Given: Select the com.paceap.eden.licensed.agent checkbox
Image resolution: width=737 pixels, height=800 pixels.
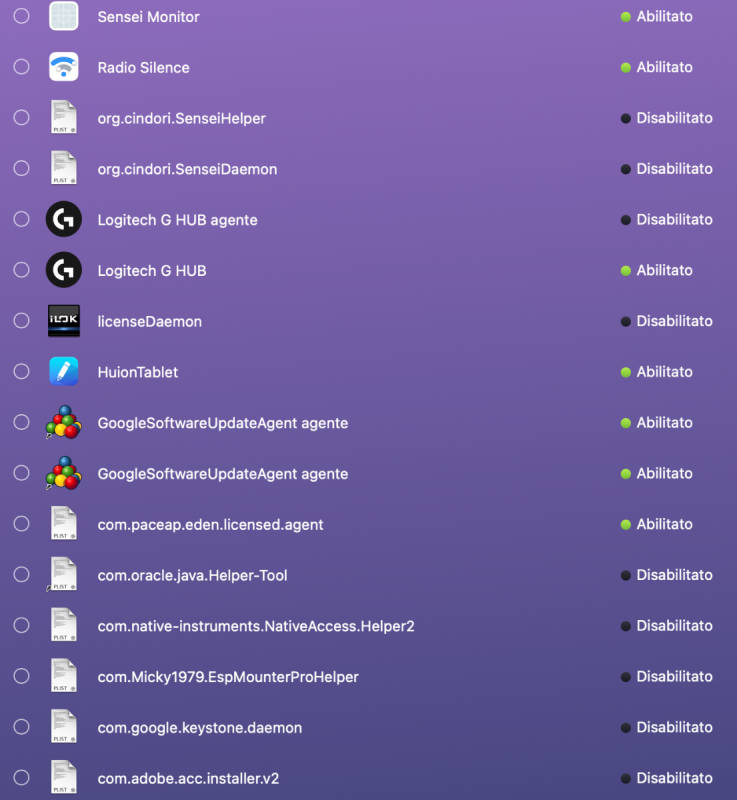Looking at the screenshot, I should click(21, 523).
